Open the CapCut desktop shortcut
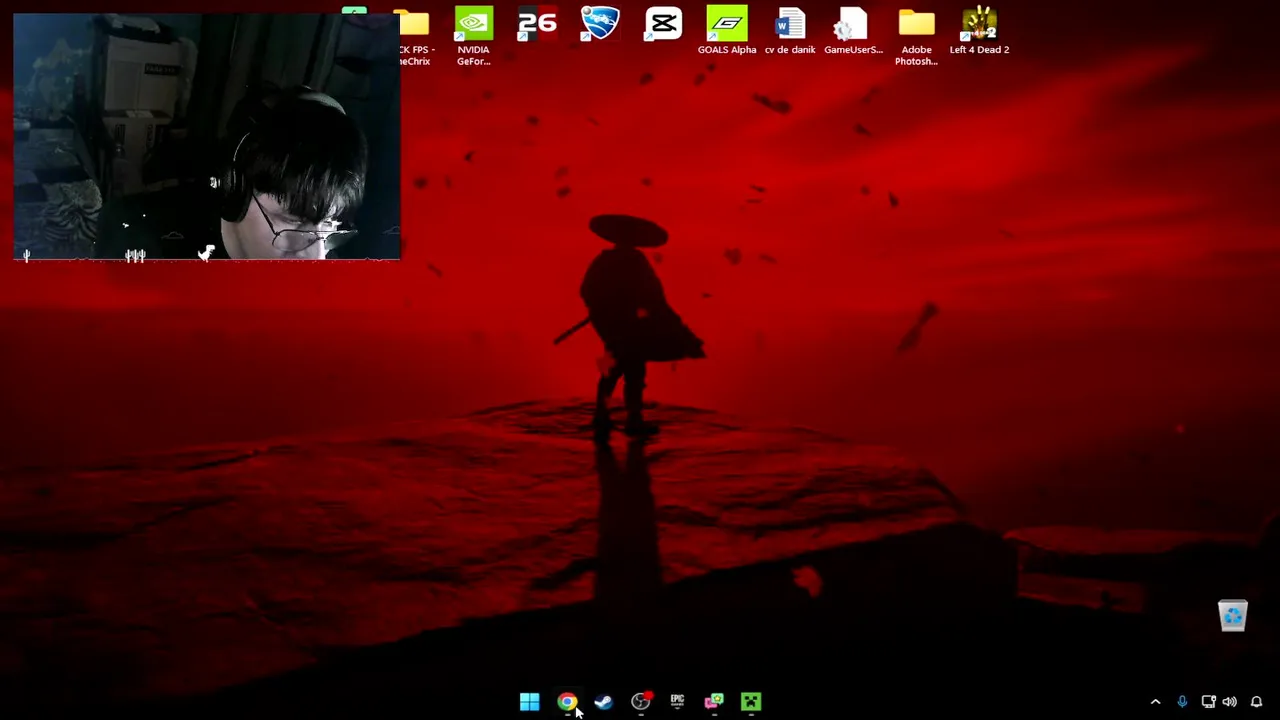The height and width of the screenshot is (720, 1280). coord(663,24)
